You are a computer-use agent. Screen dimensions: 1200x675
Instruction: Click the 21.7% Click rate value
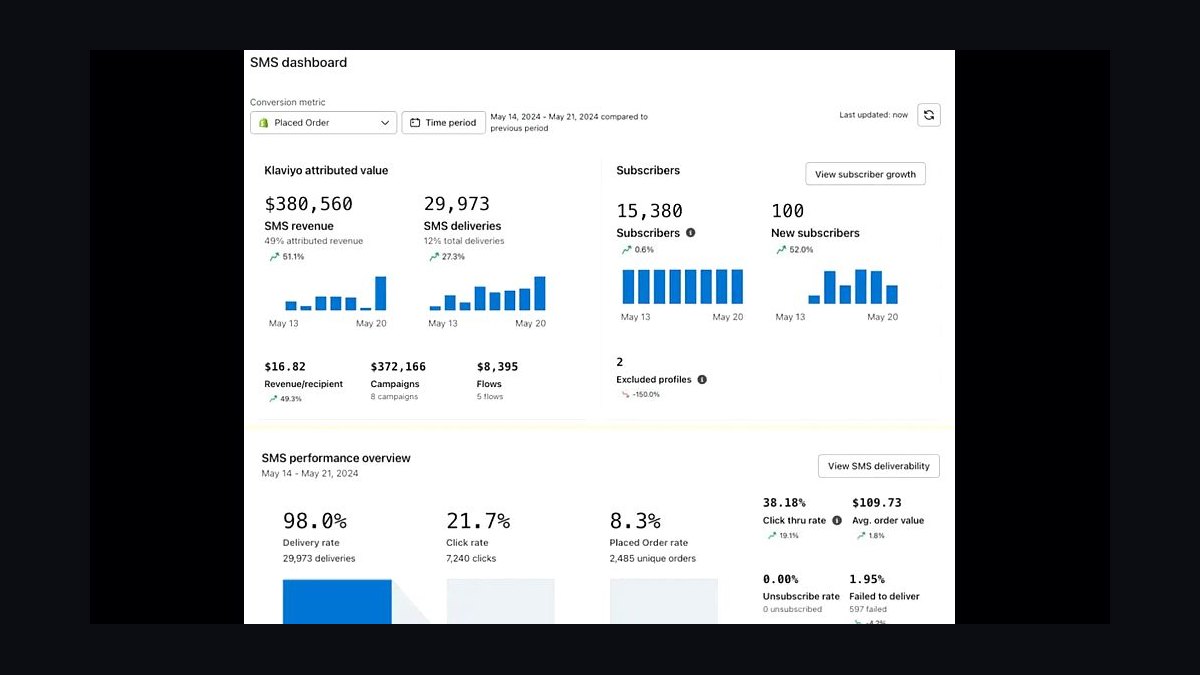point(478,521)
